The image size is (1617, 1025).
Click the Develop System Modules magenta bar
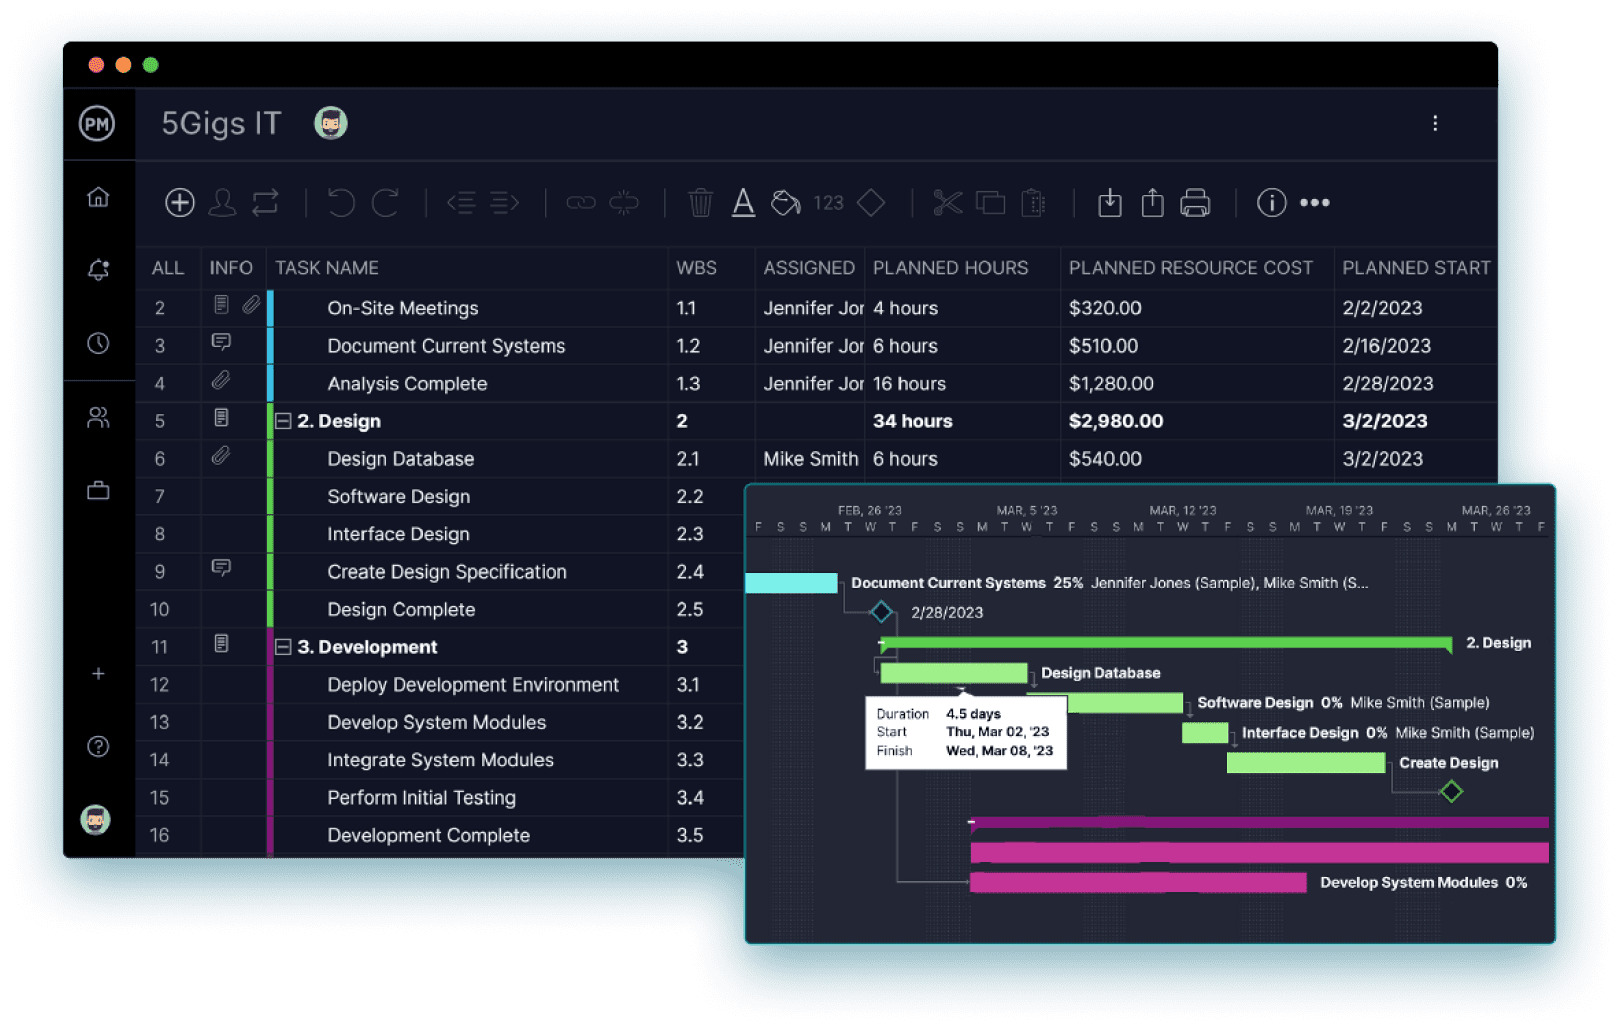pyautogui.click(x=1138, y=882)
